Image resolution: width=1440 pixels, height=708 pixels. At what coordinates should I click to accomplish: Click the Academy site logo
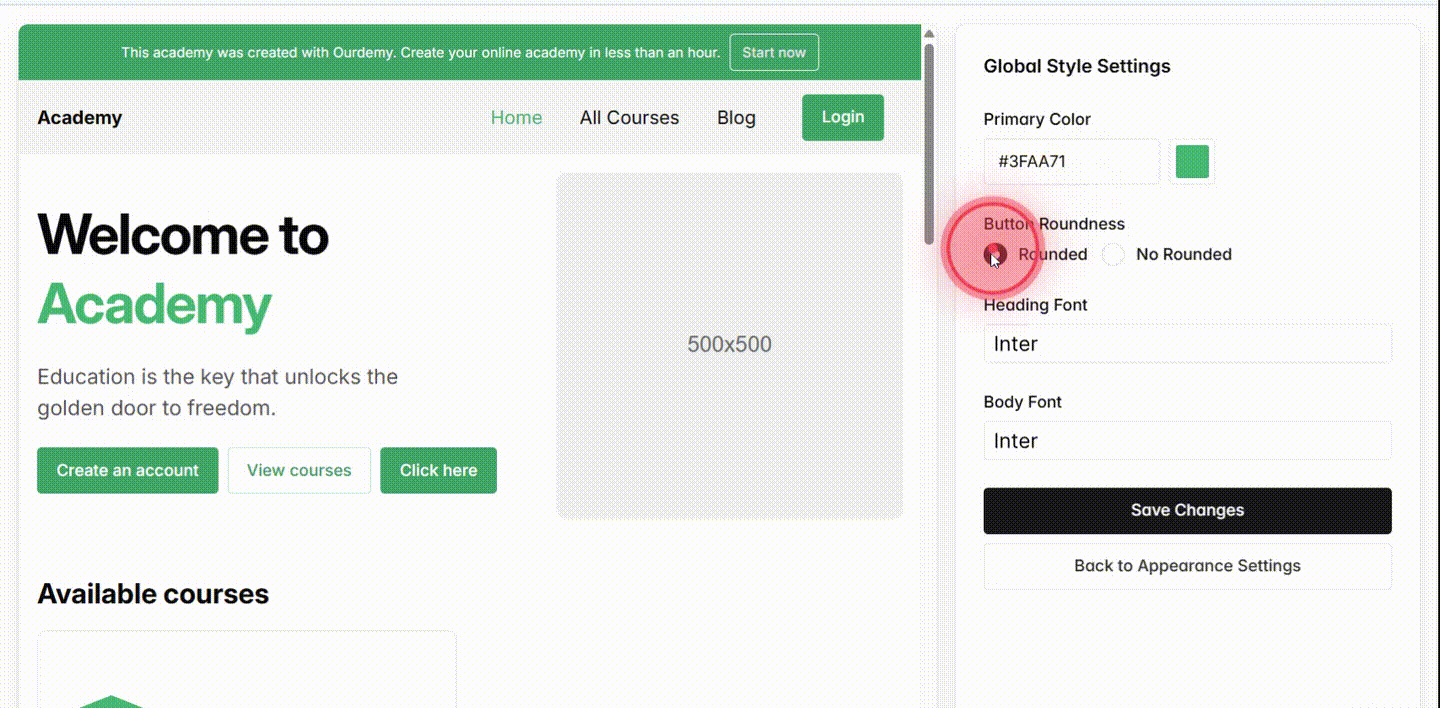[x=79, y=117]
